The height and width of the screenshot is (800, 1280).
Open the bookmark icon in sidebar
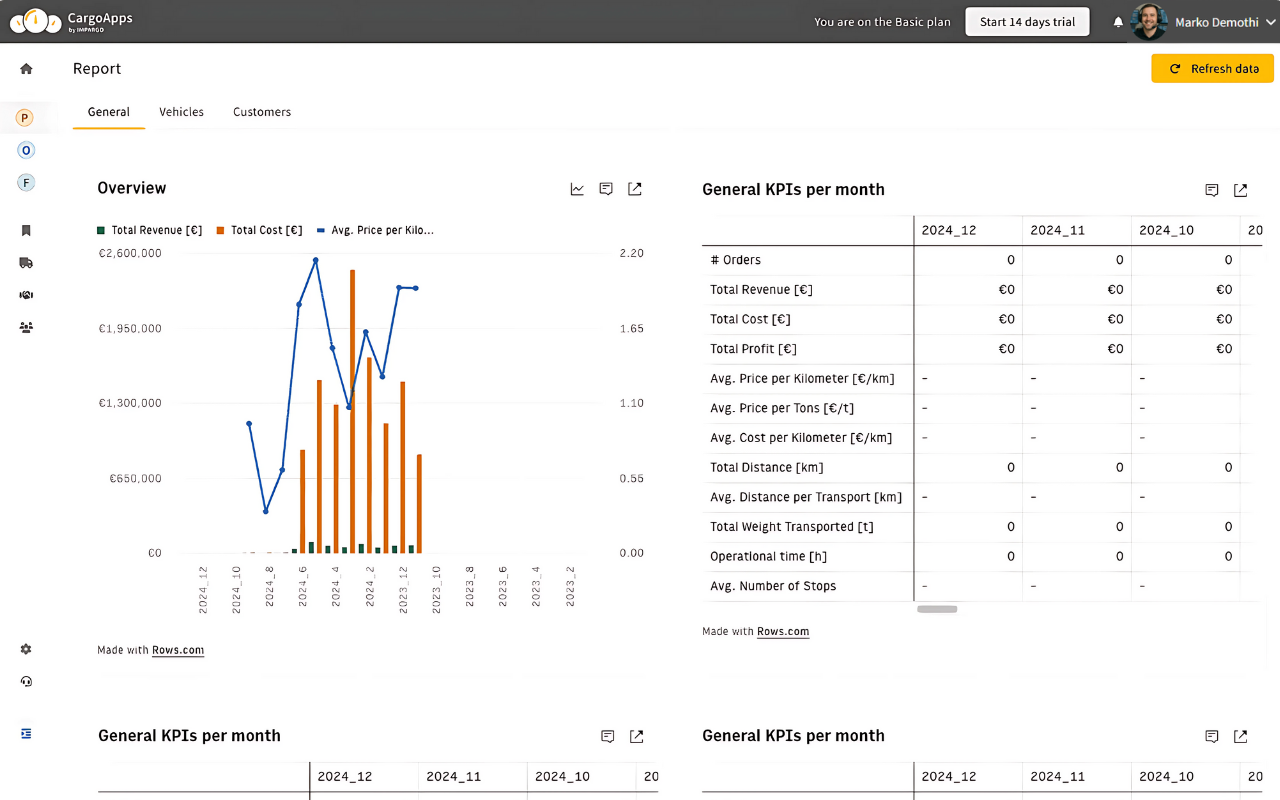coord(26,231)
